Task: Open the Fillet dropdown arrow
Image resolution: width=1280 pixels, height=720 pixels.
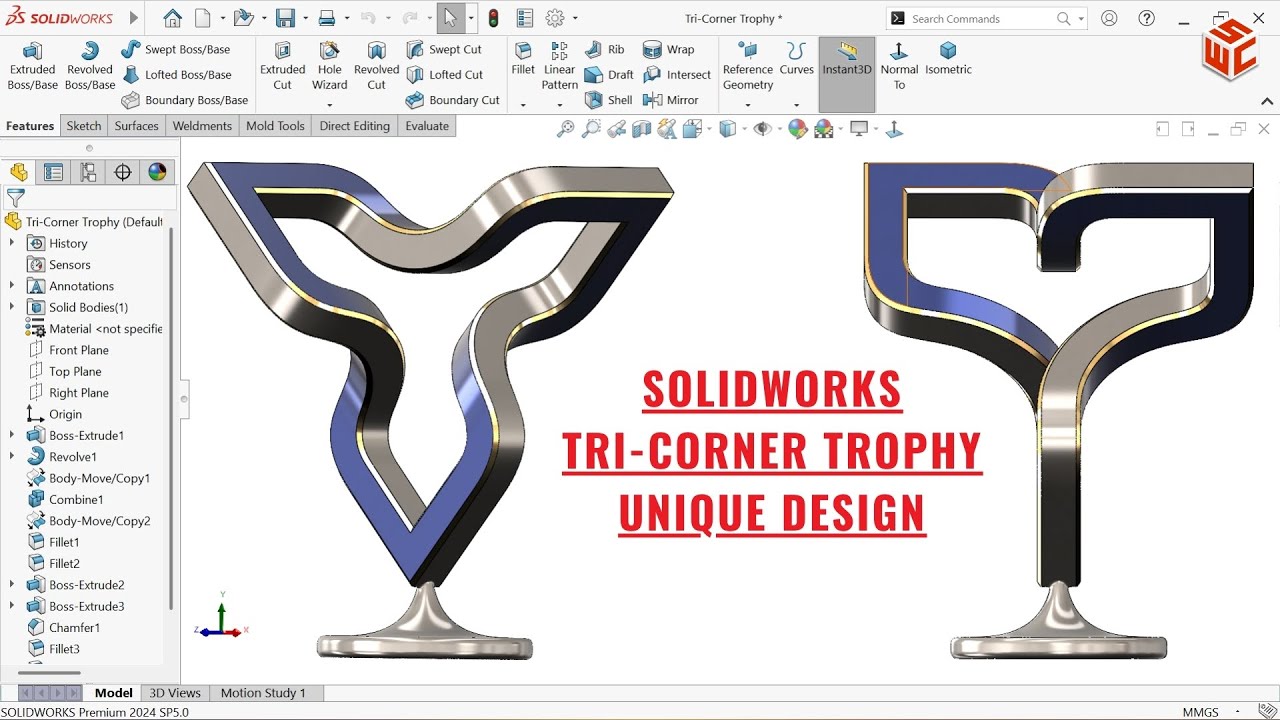Action: click(523, 105)
